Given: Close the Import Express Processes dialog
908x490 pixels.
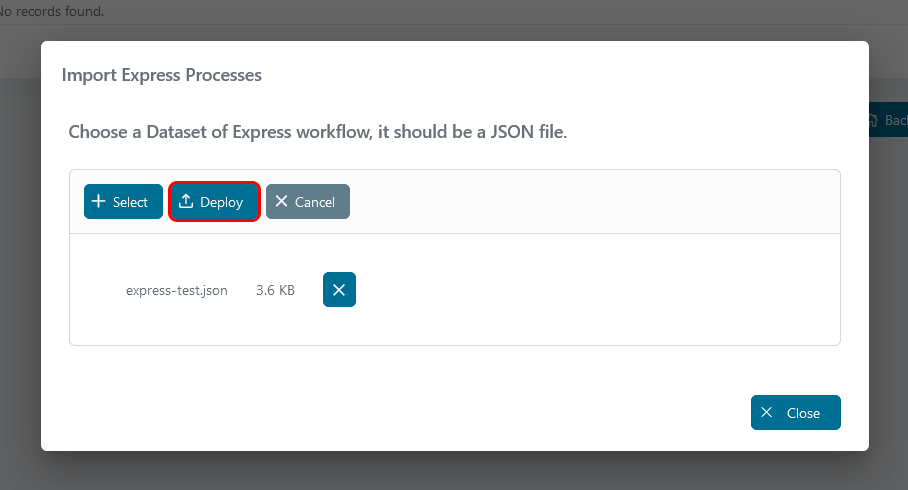Looking at the screenshot, I should click(x=795, y=413).
